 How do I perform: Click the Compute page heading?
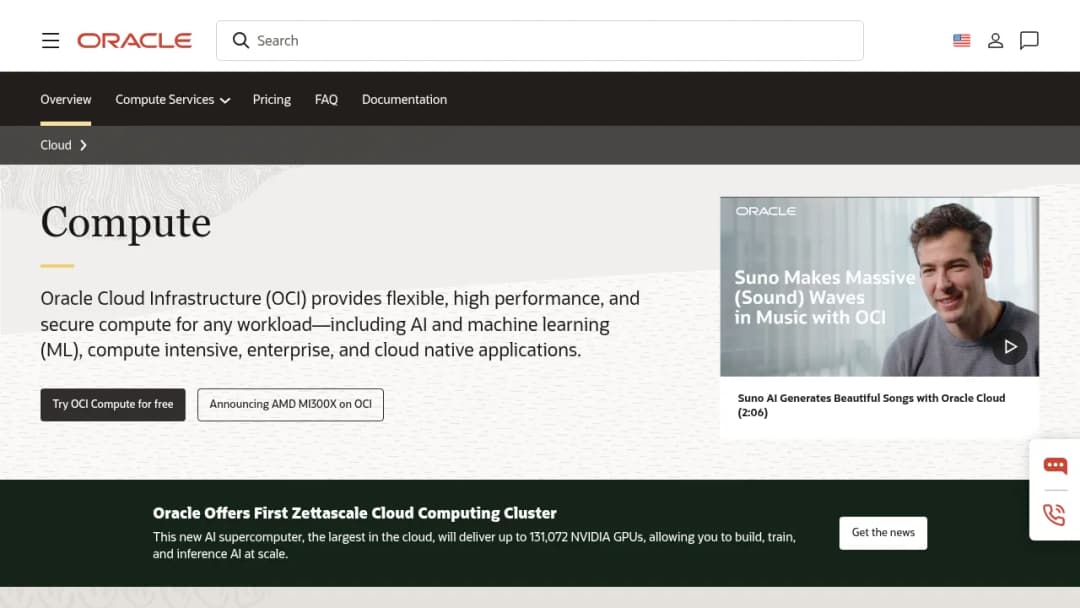coord(125,223)
